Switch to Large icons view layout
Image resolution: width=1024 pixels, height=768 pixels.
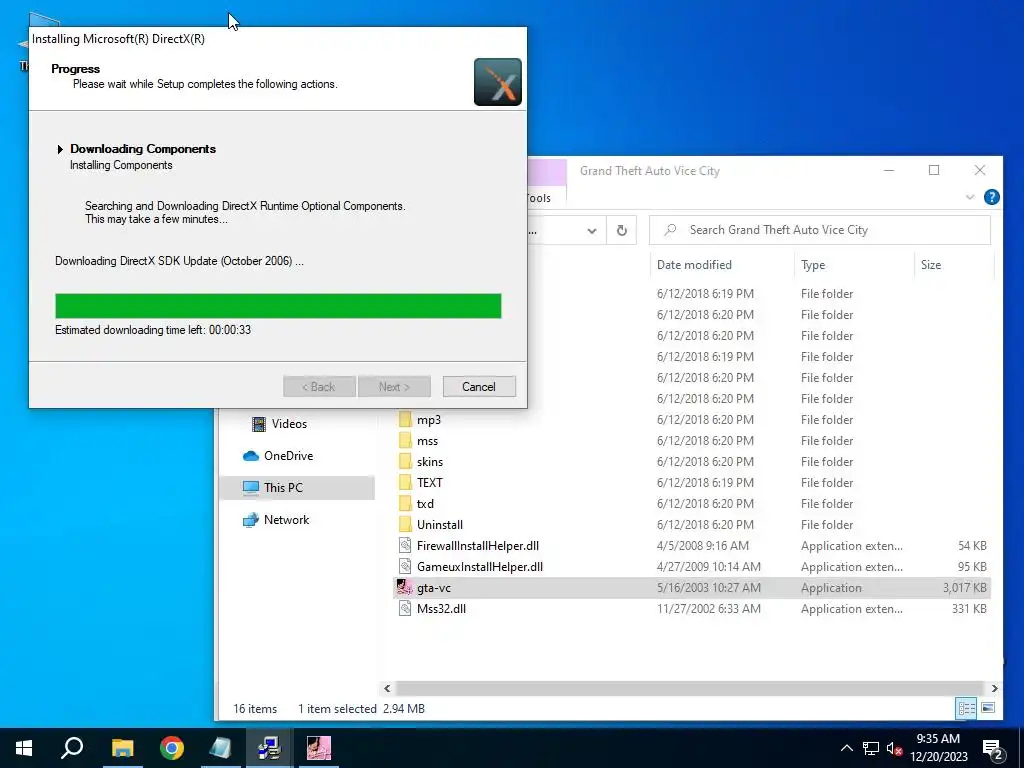(988, 708)
